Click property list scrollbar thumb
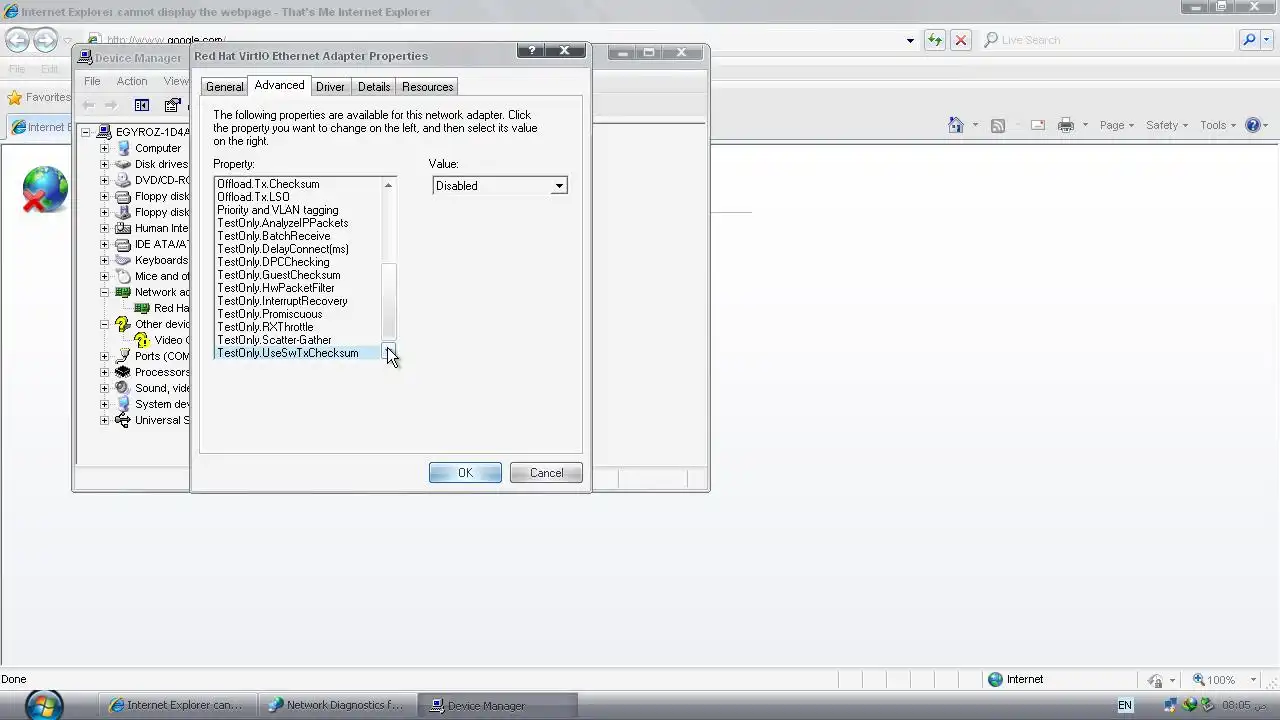The width and height of the screenshot is (1280, 720). coord(389,301)
